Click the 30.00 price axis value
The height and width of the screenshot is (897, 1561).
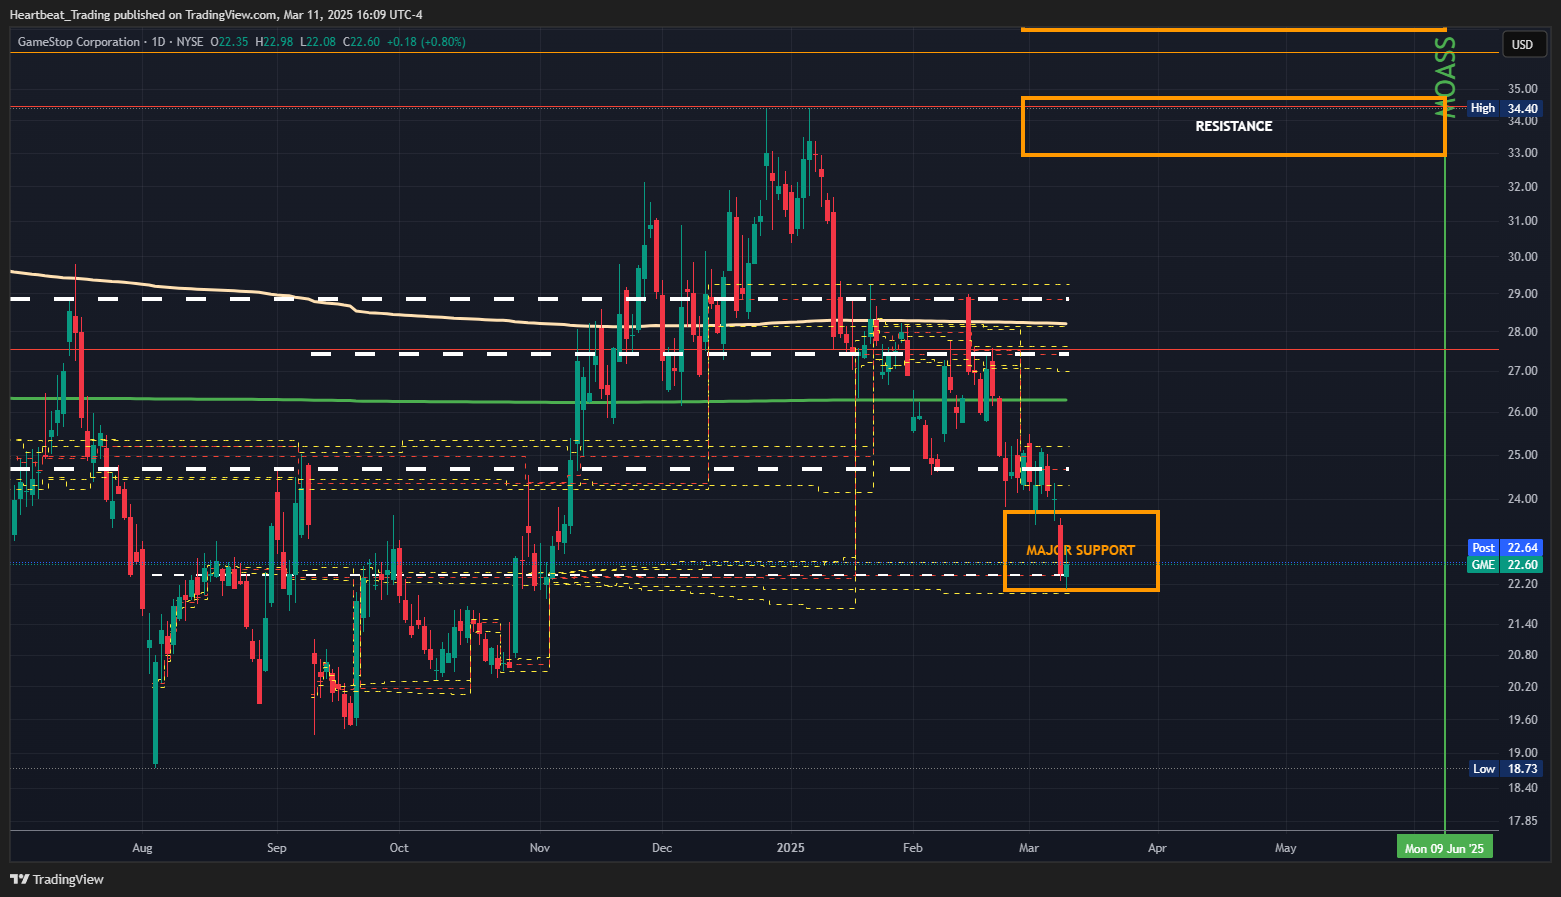(1523, 257)
